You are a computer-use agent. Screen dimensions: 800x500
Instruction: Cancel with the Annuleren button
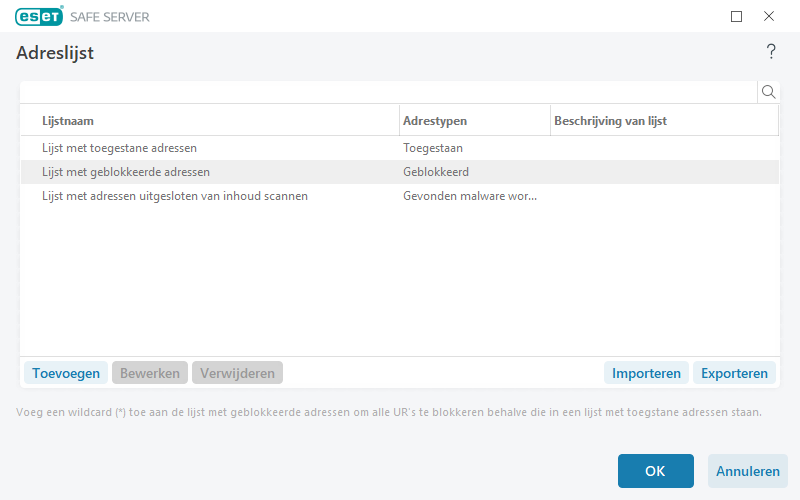click(747, 471)
